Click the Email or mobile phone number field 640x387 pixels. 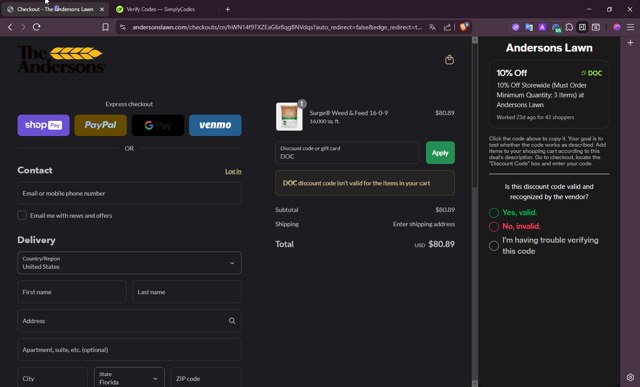coord(129,193)
